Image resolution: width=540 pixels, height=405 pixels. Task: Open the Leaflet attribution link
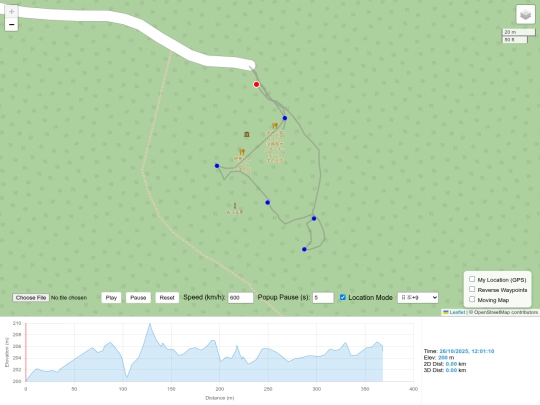(x=454, y=312)
